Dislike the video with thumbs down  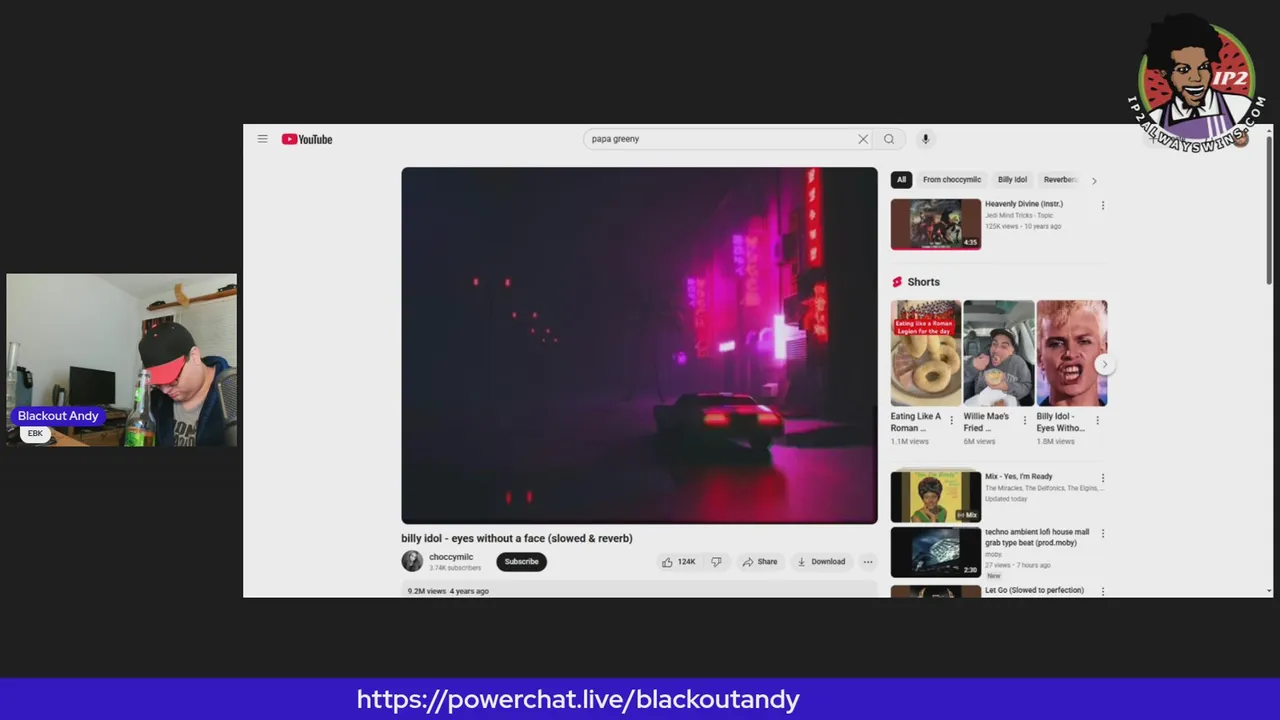tap(716, 562)
